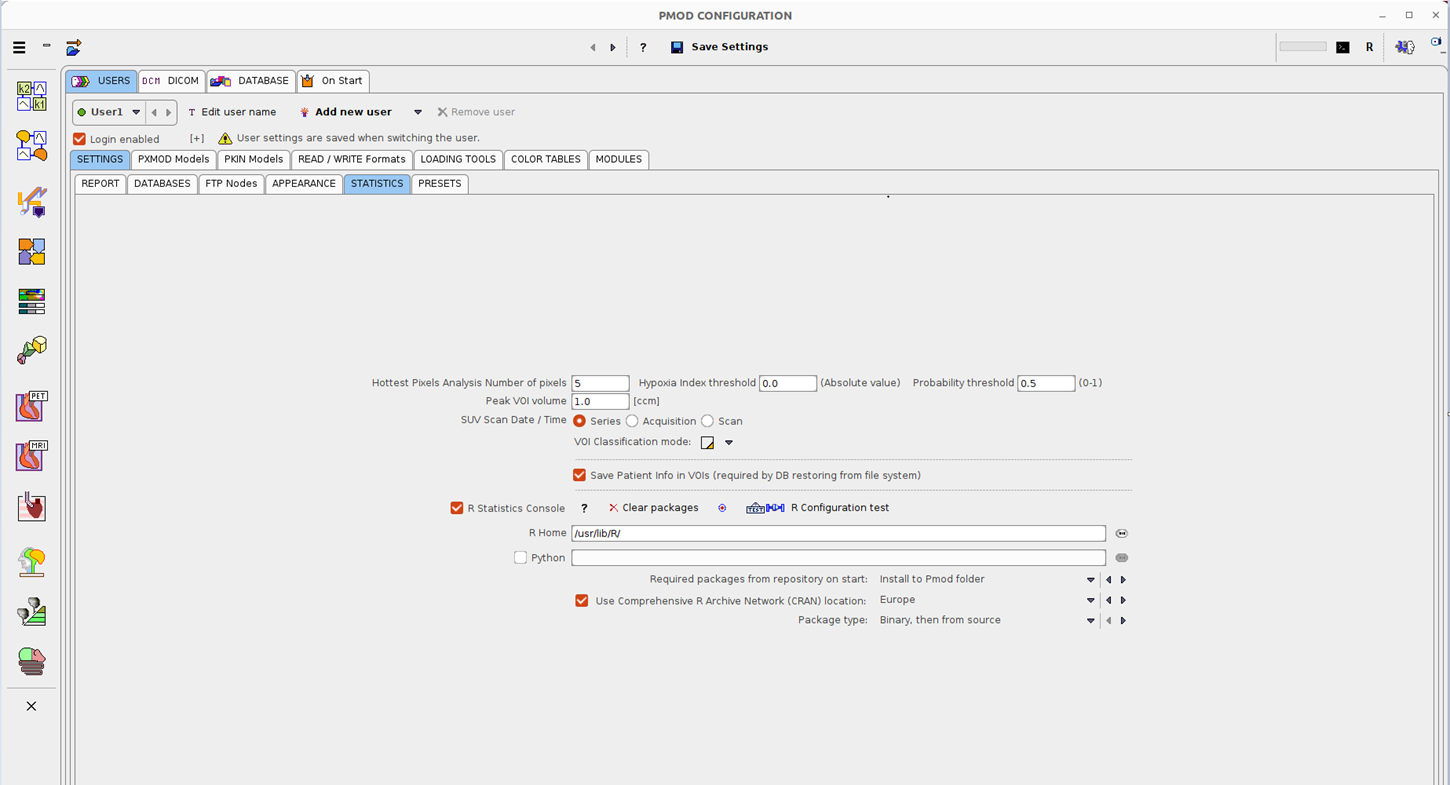Launch the green-striped segmentation sidebar tool
Screen dimensions: 1450x785
[x=32, y=612]
